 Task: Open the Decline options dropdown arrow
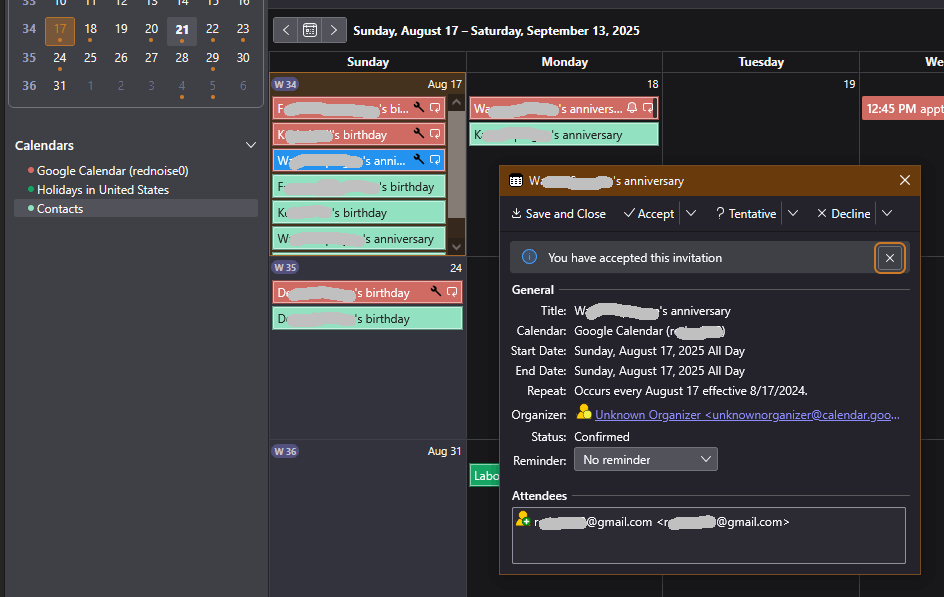coord(886,213)
